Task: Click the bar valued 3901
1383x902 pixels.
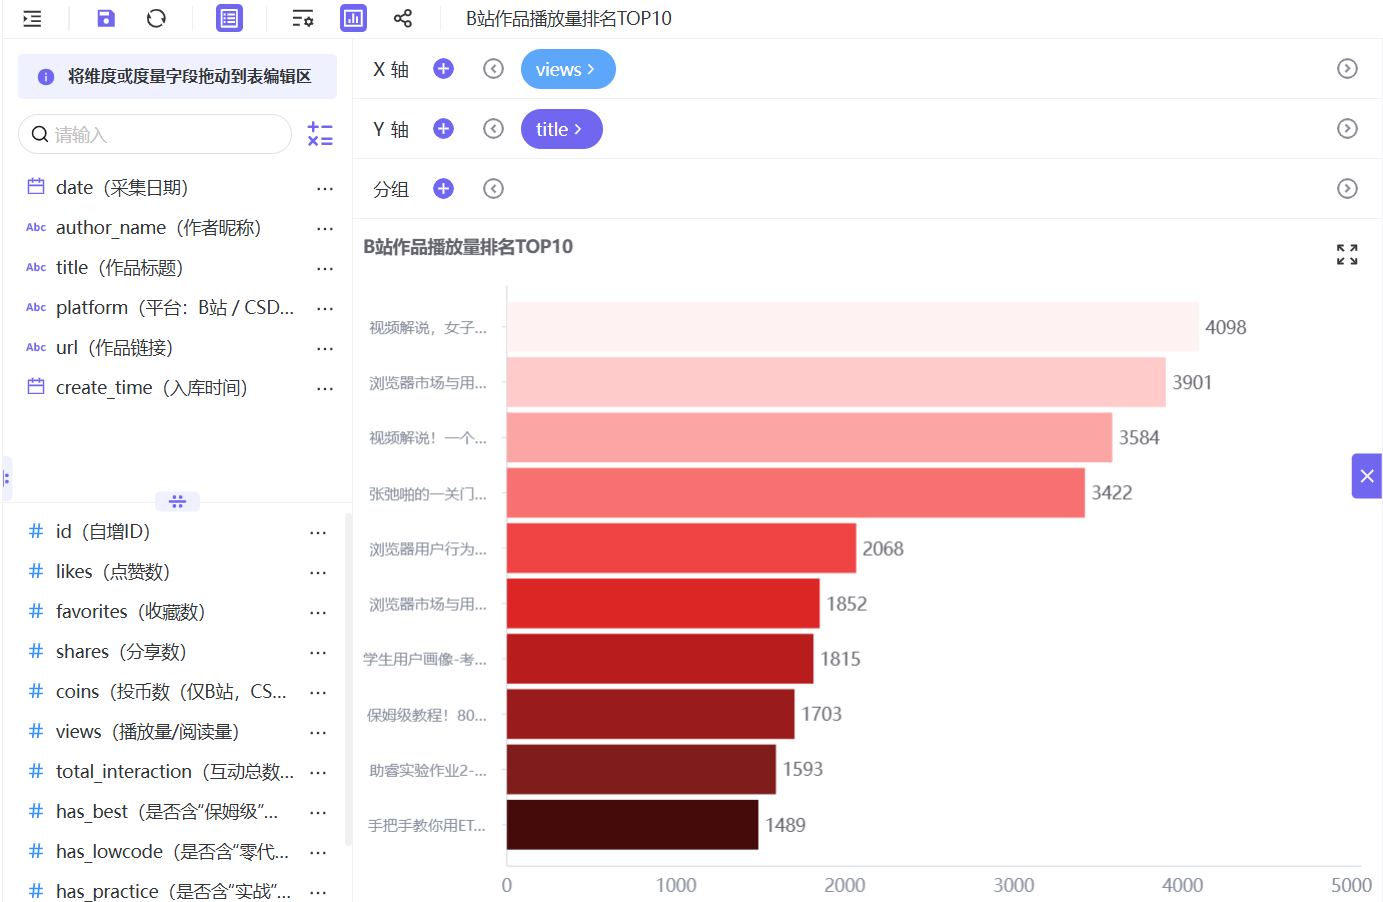Action: [x=836, y=382]
